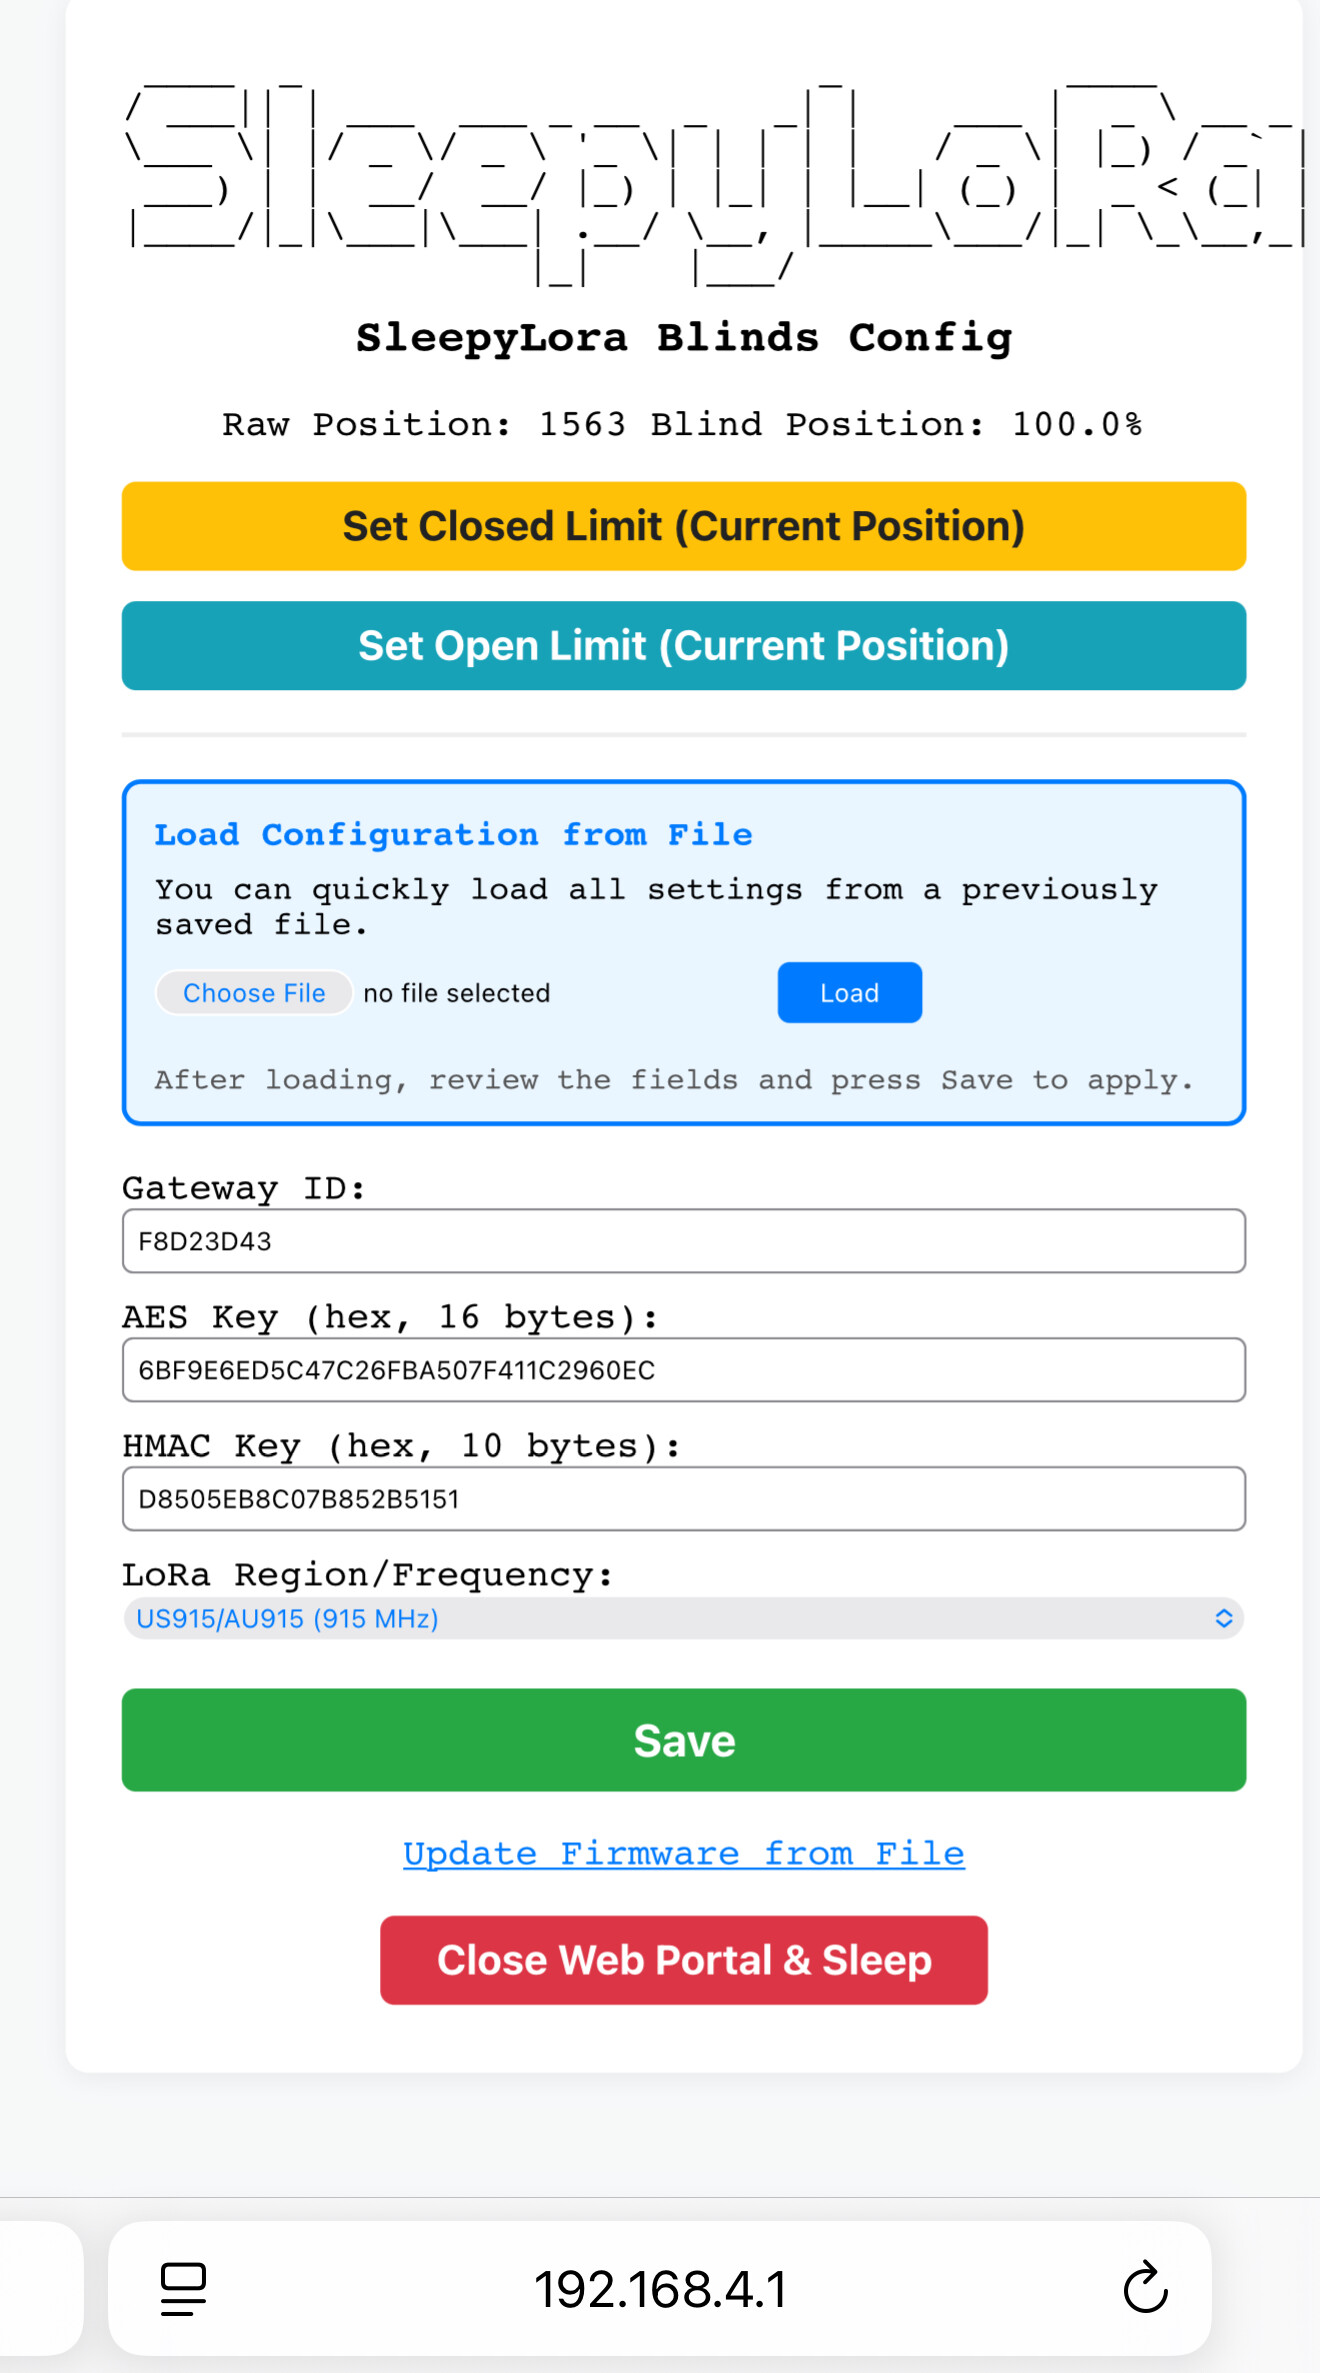Save the configuration settings

click(x=684, y=1740)
